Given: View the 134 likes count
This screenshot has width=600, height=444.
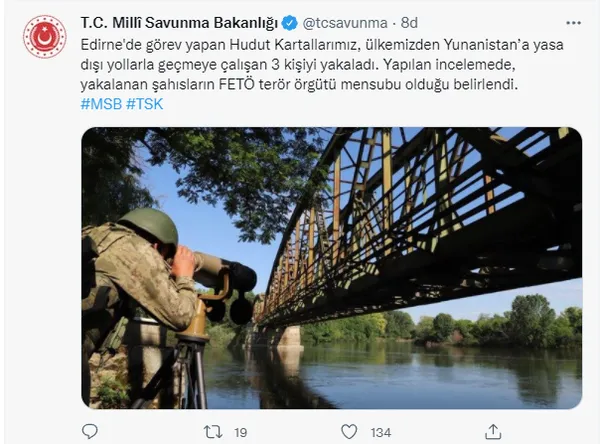Looking at the screenshot, I should click(380, 433).
